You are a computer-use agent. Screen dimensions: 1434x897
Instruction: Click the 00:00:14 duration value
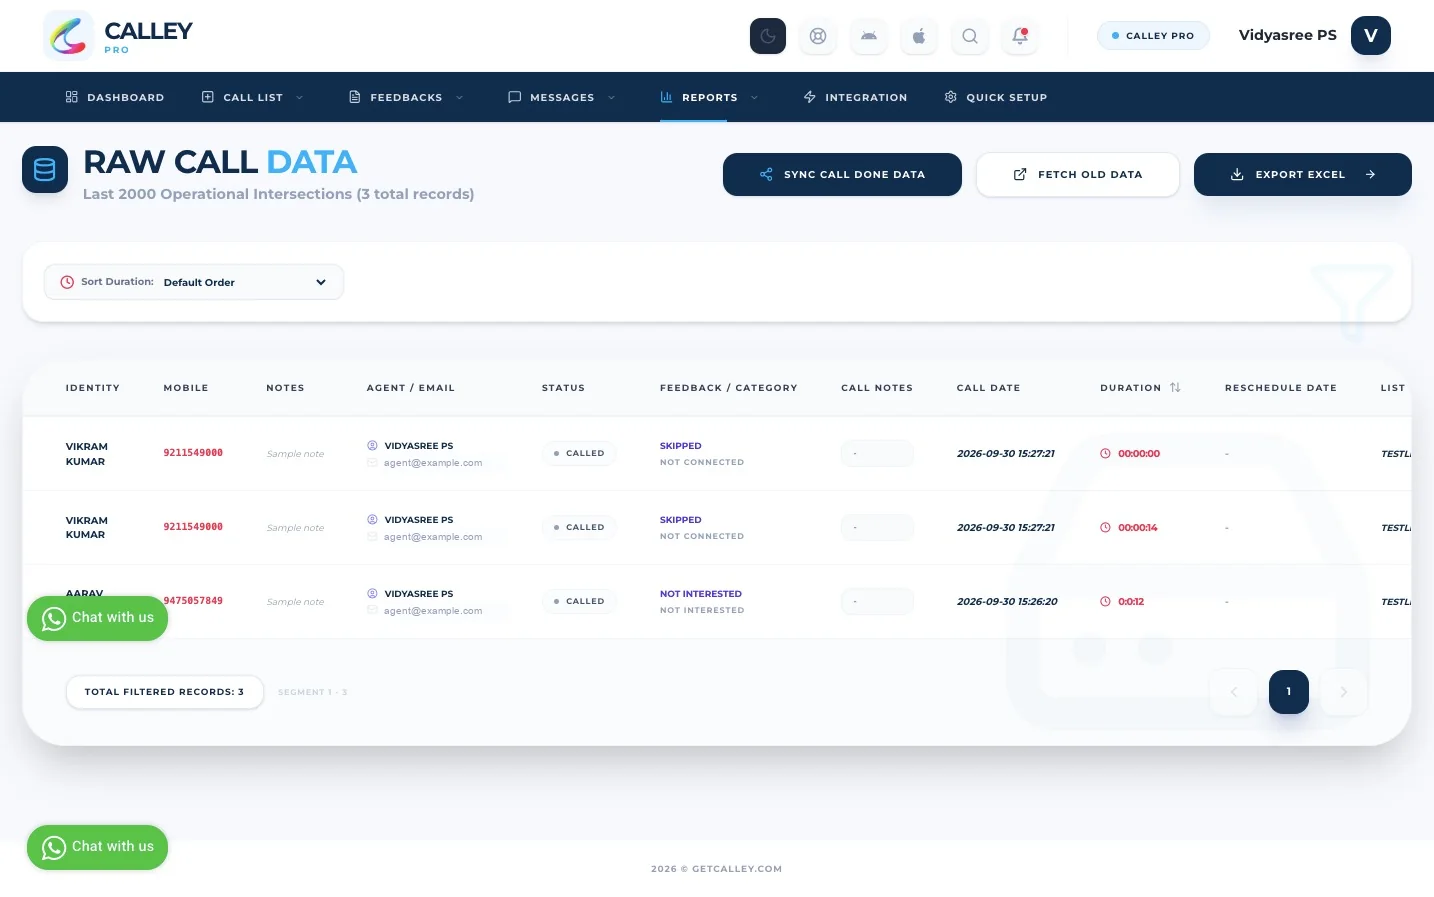click(x=1138, y=528)
